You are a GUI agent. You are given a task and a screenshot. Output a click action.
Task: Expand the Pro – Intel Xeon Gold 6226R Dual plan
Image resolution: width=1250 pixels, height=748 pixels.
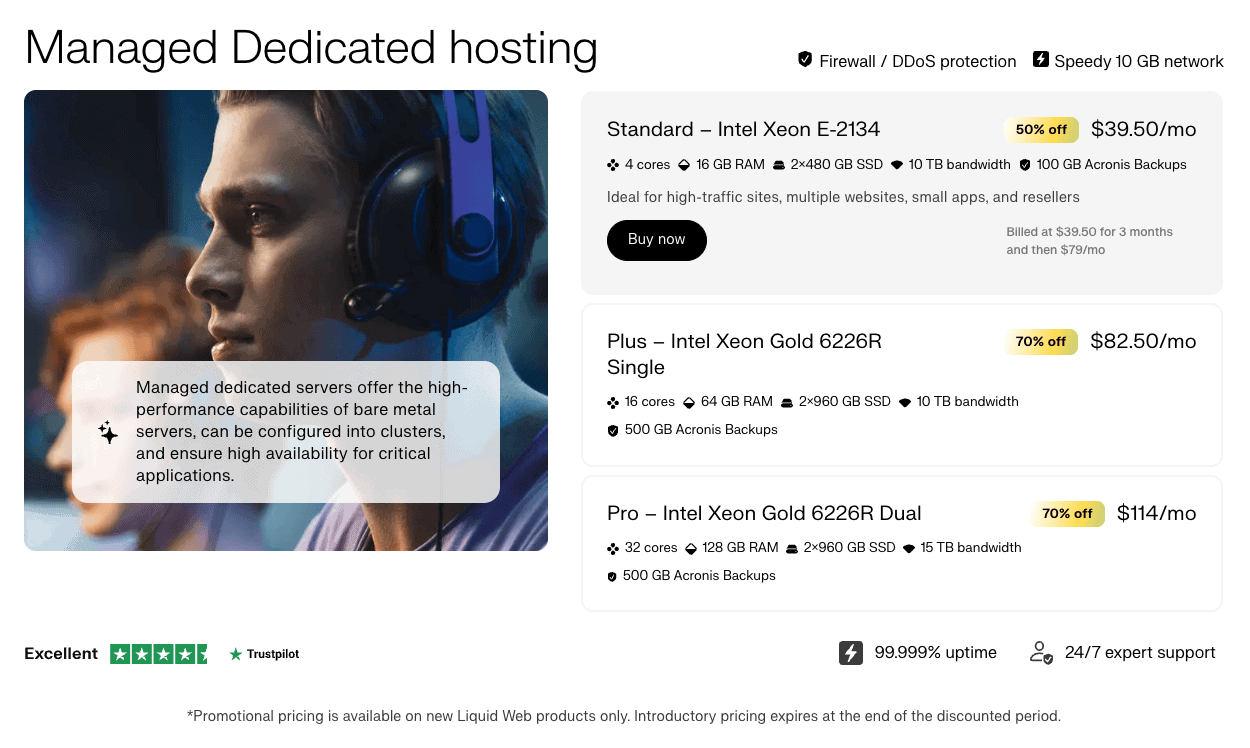coord(764,513)
